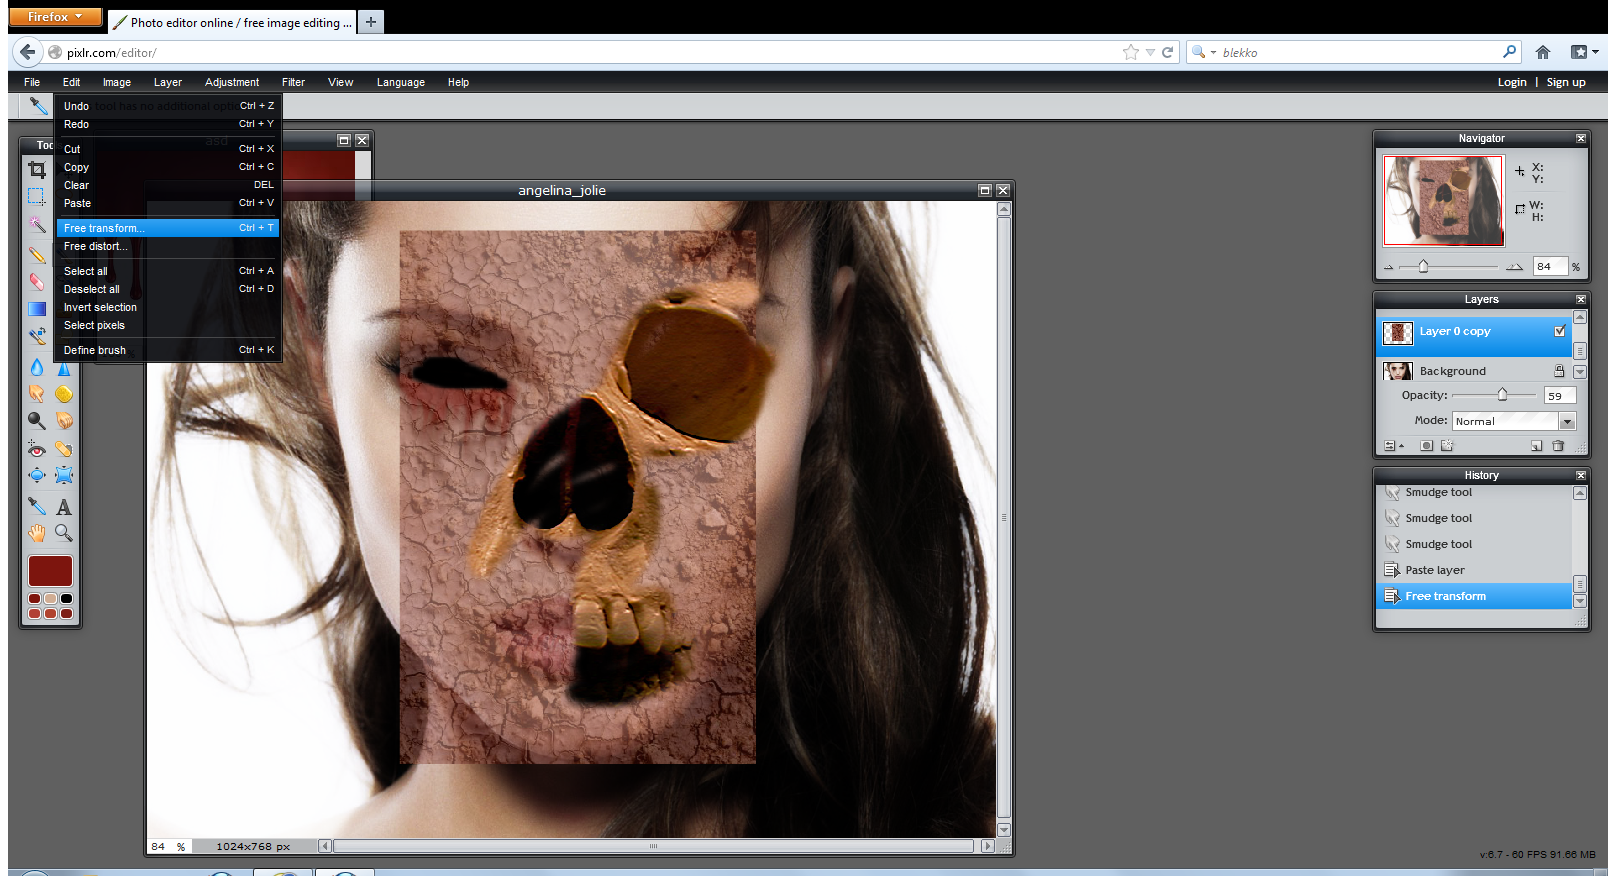
Task: Select the Pinch tool
Action: (x=64, y=475)
